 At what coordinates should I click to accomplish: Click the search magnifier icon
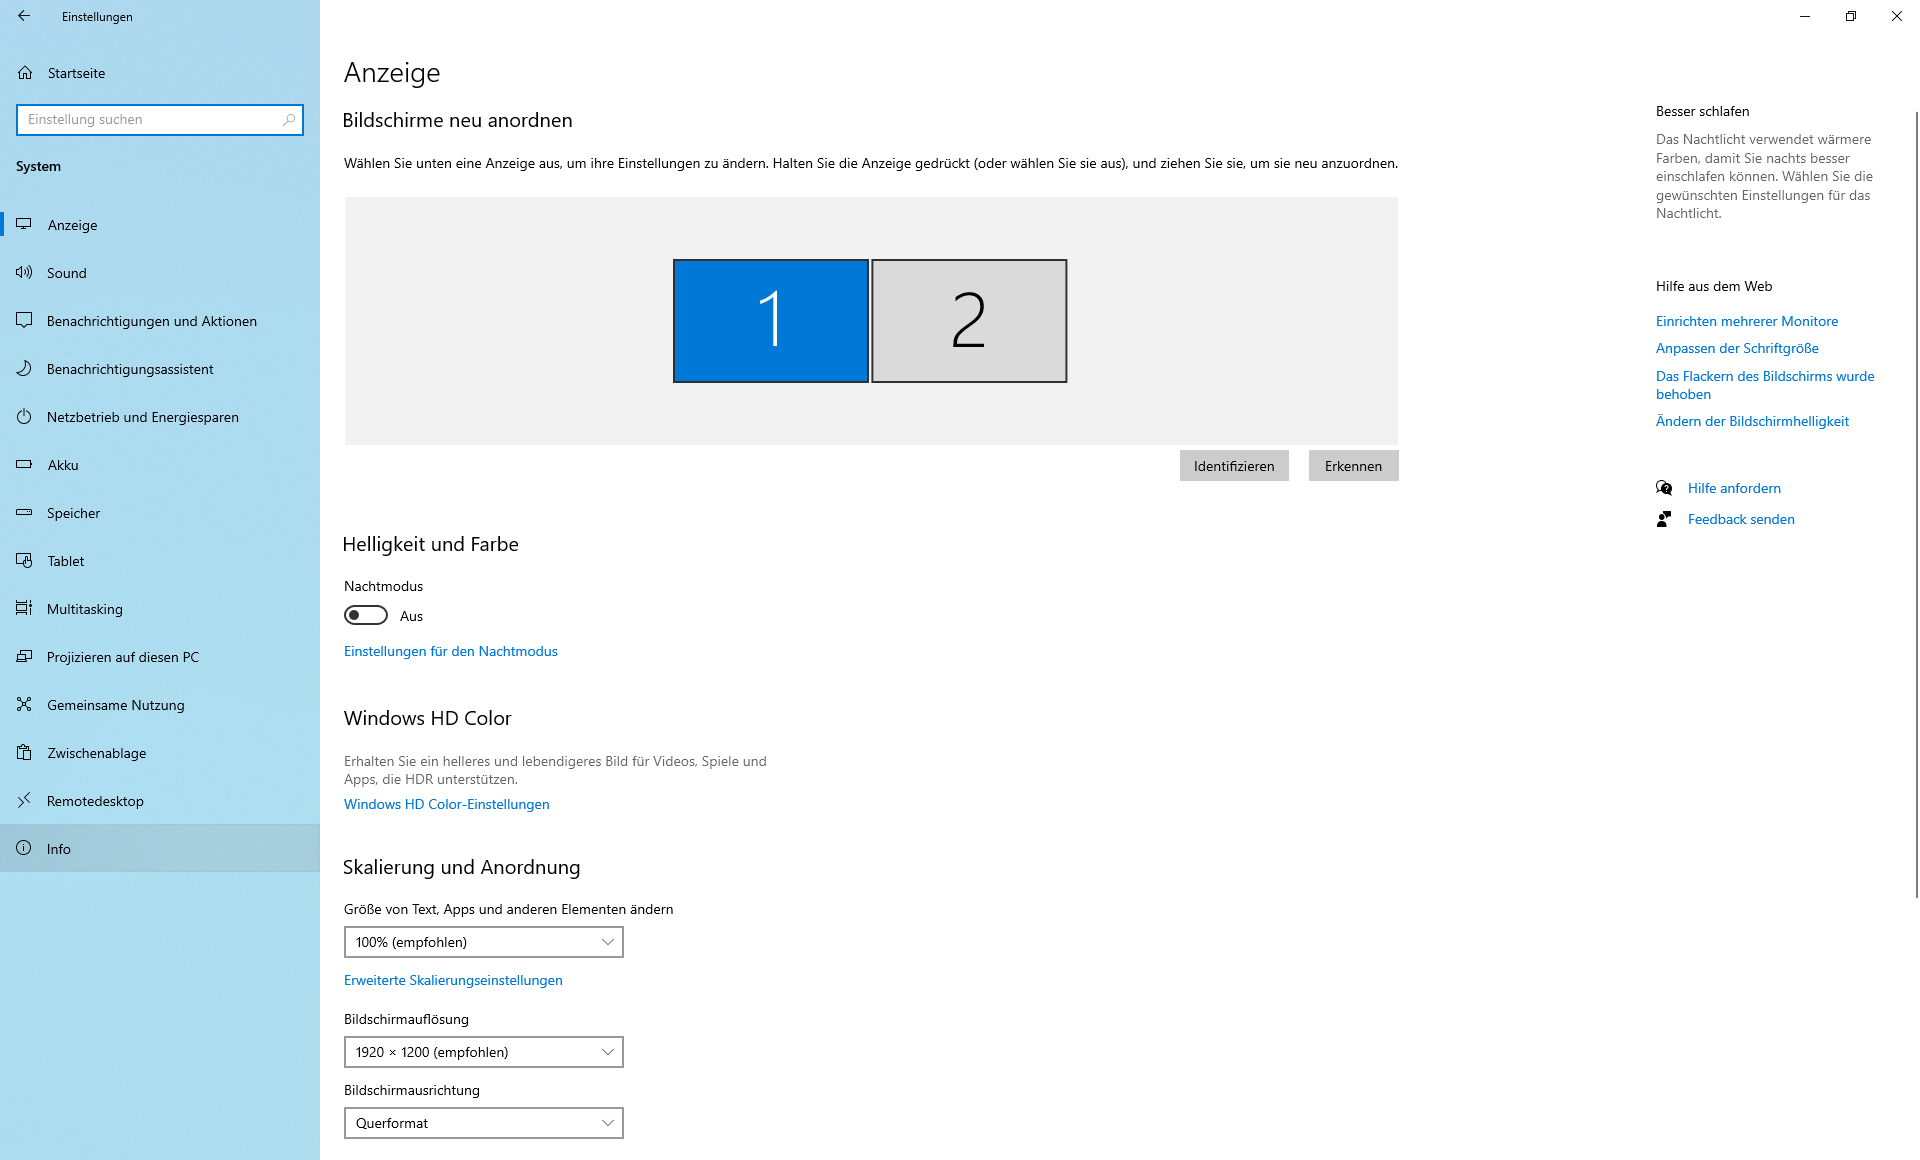point(289,120)
